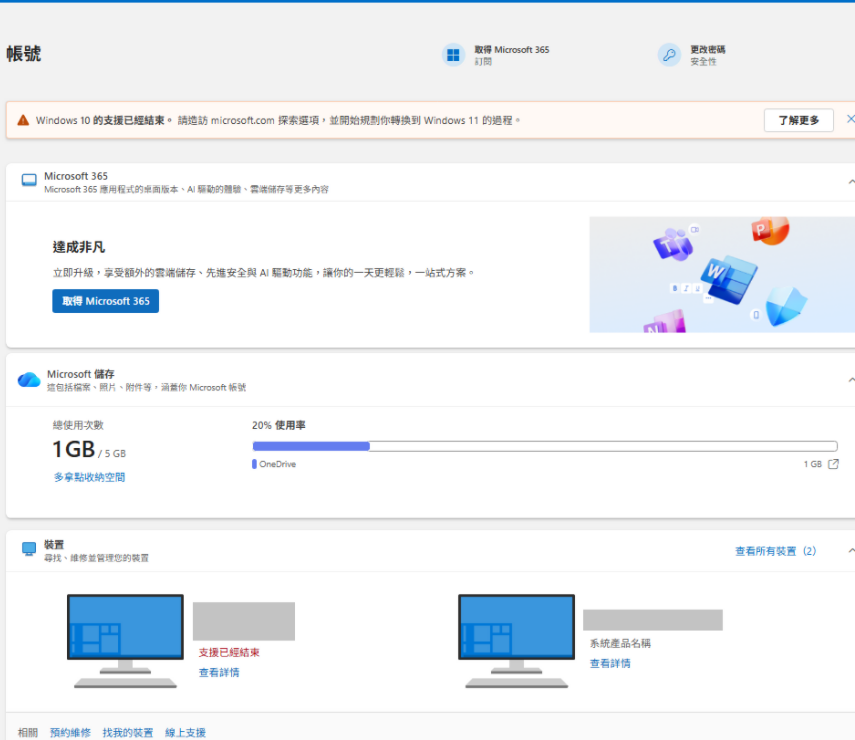The image size is (855, 740).
Task: Click the Microsoft 365 apps promo image
Action: point(722,274)
